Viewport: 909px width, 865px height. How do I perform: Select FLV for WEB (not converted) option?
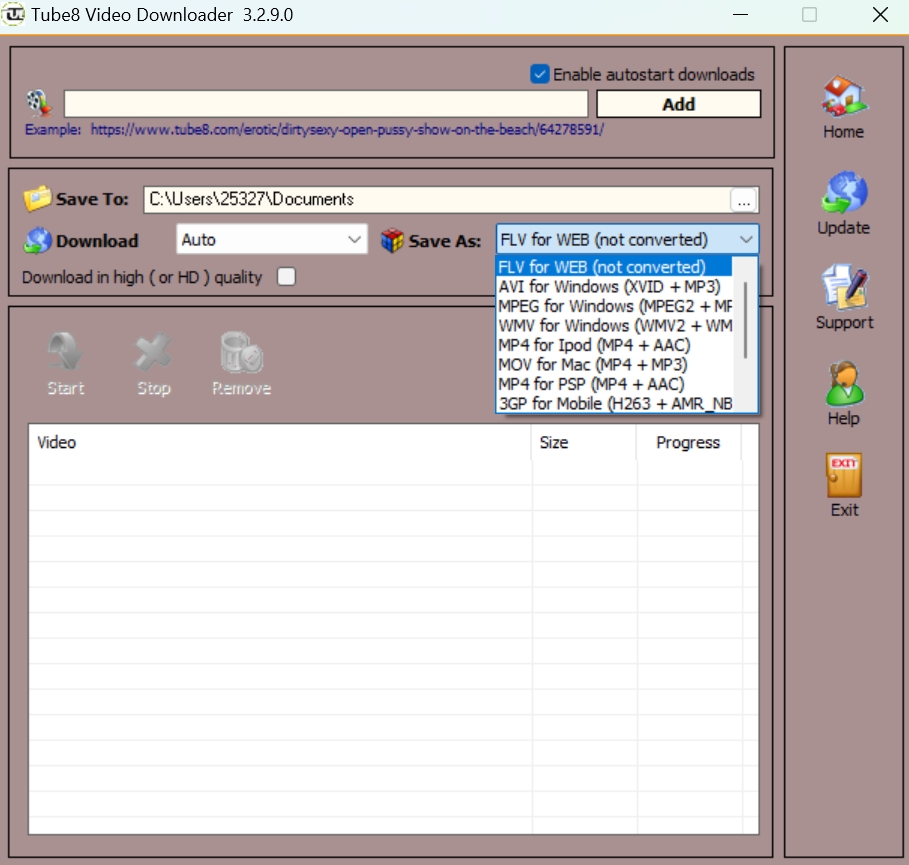pyautogui.click(x=615, y=267)
